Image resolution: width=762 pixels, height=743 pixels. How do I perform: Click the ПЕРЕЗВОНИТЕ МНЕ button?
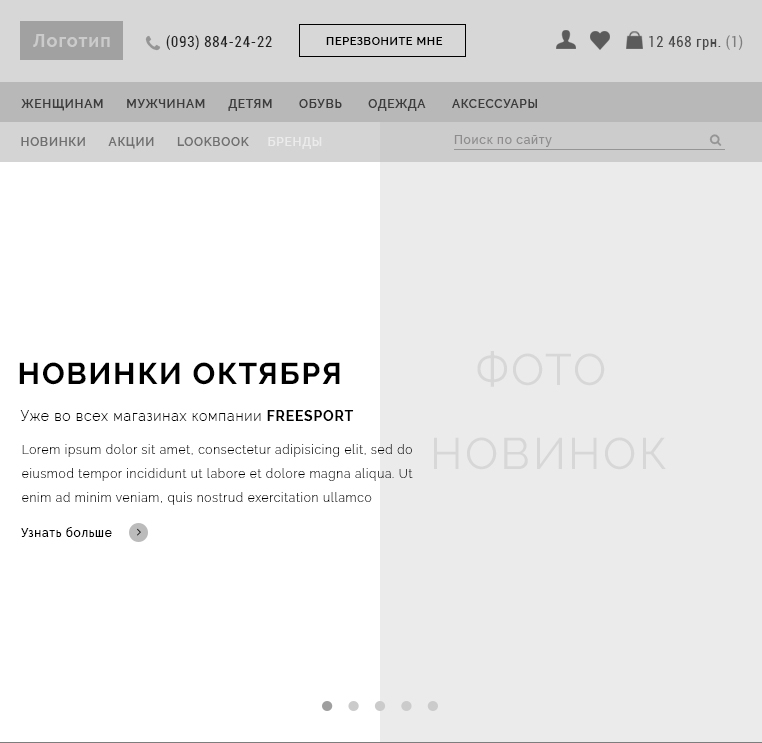(x=382, y=40)
